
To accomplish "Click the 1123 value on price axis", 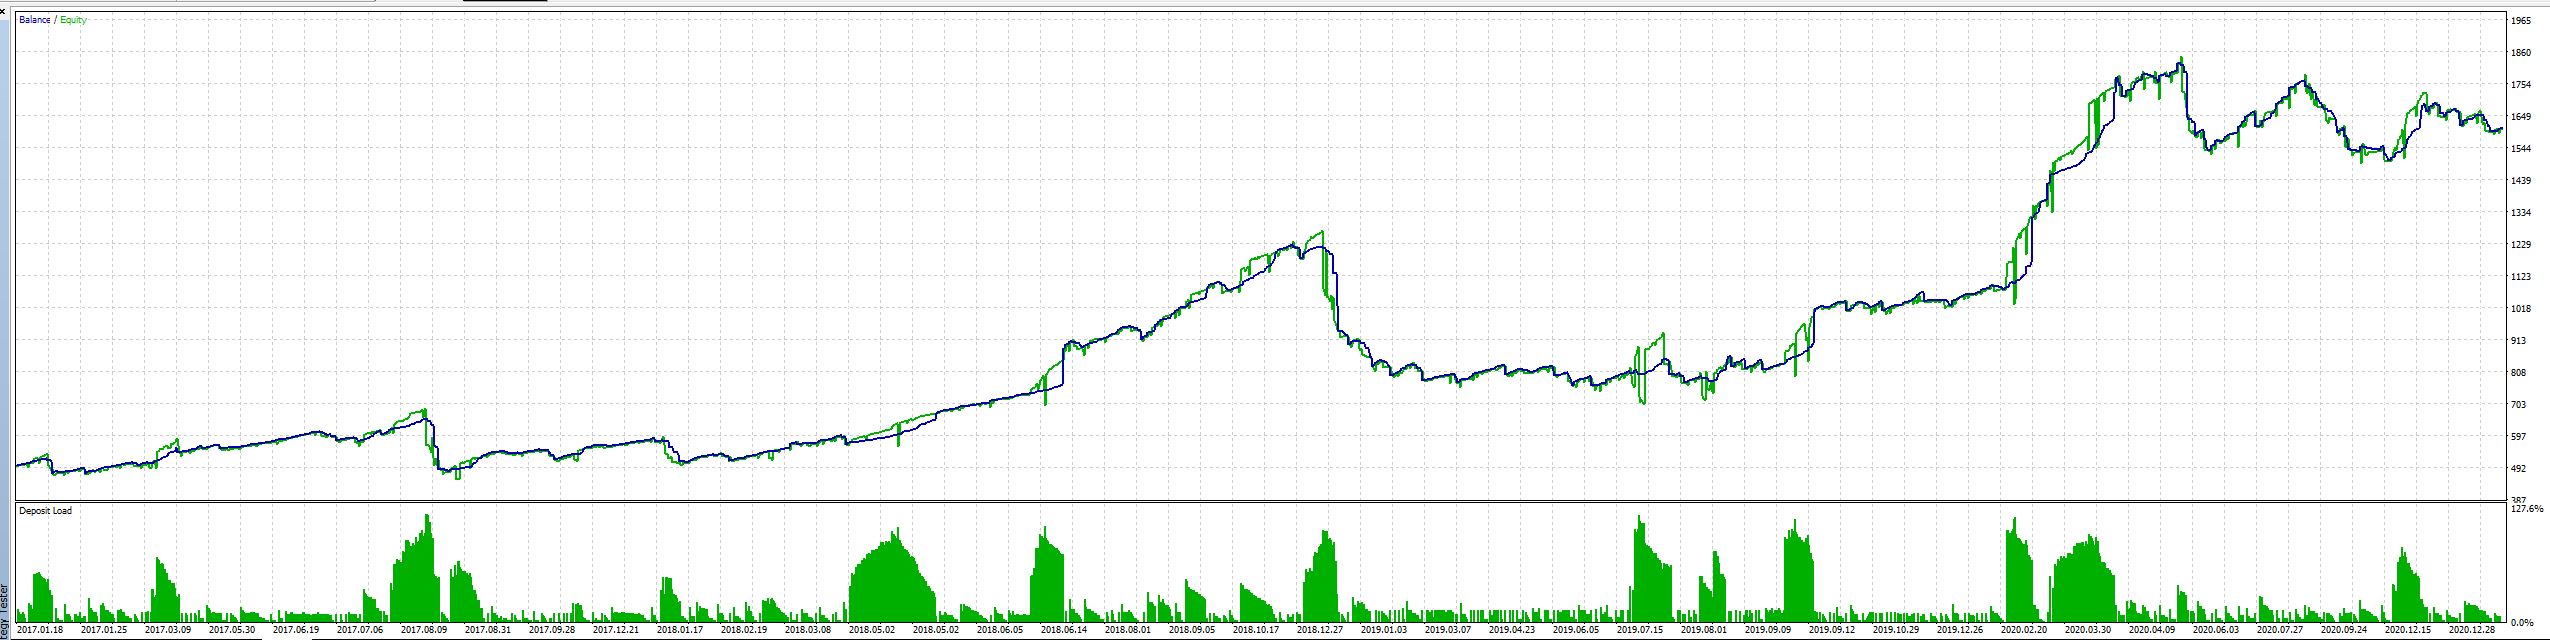I will (x=2521, y=277).
